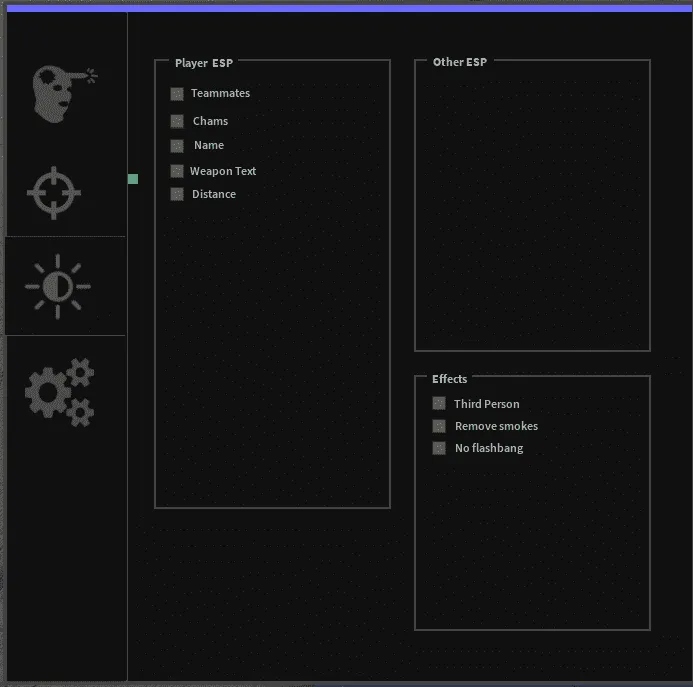
Task: Click the Remove smokes label
Action: click(496, 426)
